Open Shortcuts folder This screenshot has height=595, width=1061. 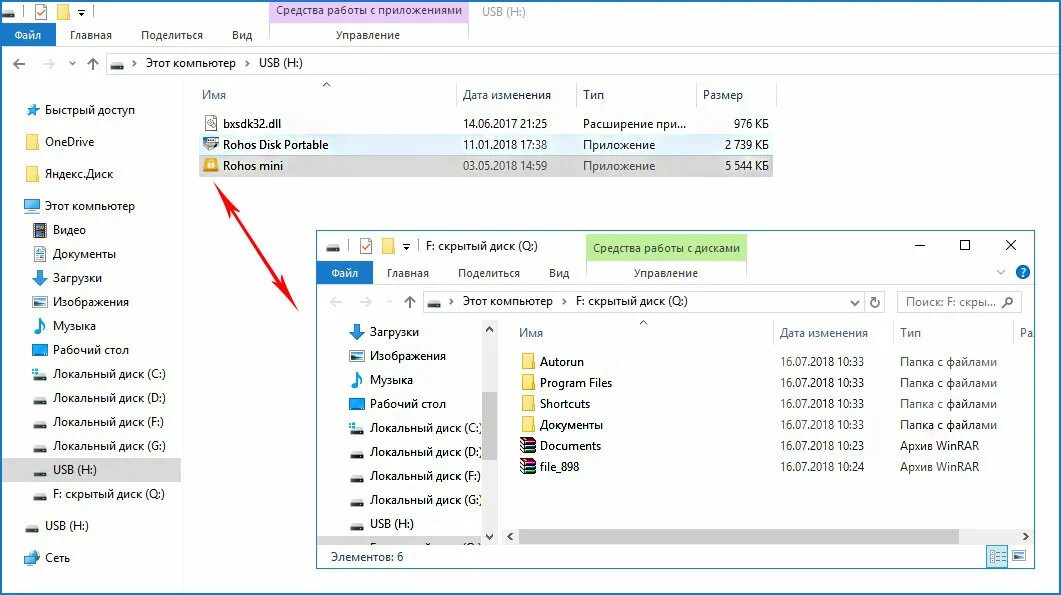565,403
